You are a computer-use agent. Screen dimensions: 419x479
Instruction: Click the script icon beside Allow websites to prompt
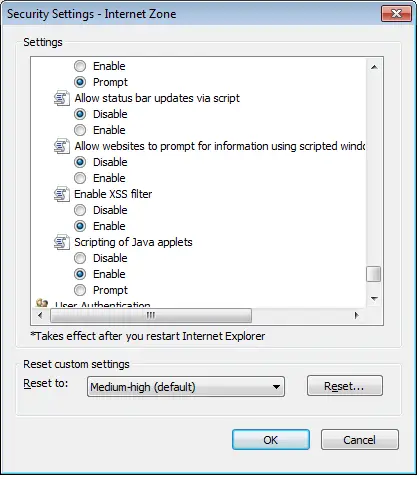62,146
